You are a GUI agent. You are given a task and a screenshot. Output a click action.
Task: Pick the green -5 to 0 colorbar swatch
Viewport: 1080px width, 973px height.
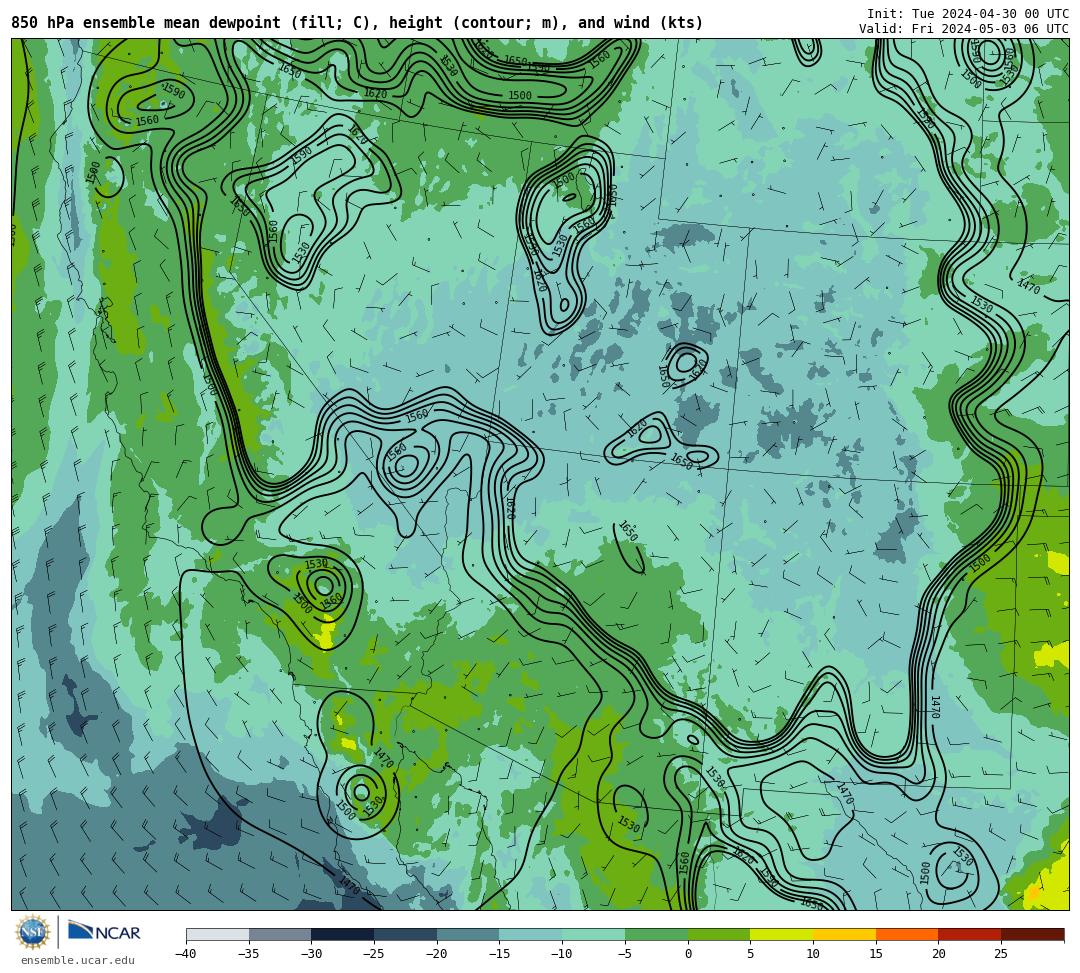(656, 934)
